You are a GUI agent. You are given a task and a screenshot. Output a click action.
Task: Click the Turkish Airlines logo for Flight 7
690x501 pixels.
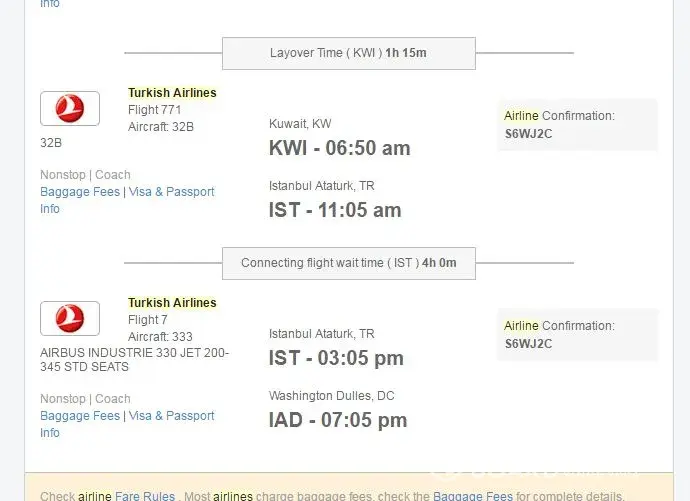[x=70, y=318]
